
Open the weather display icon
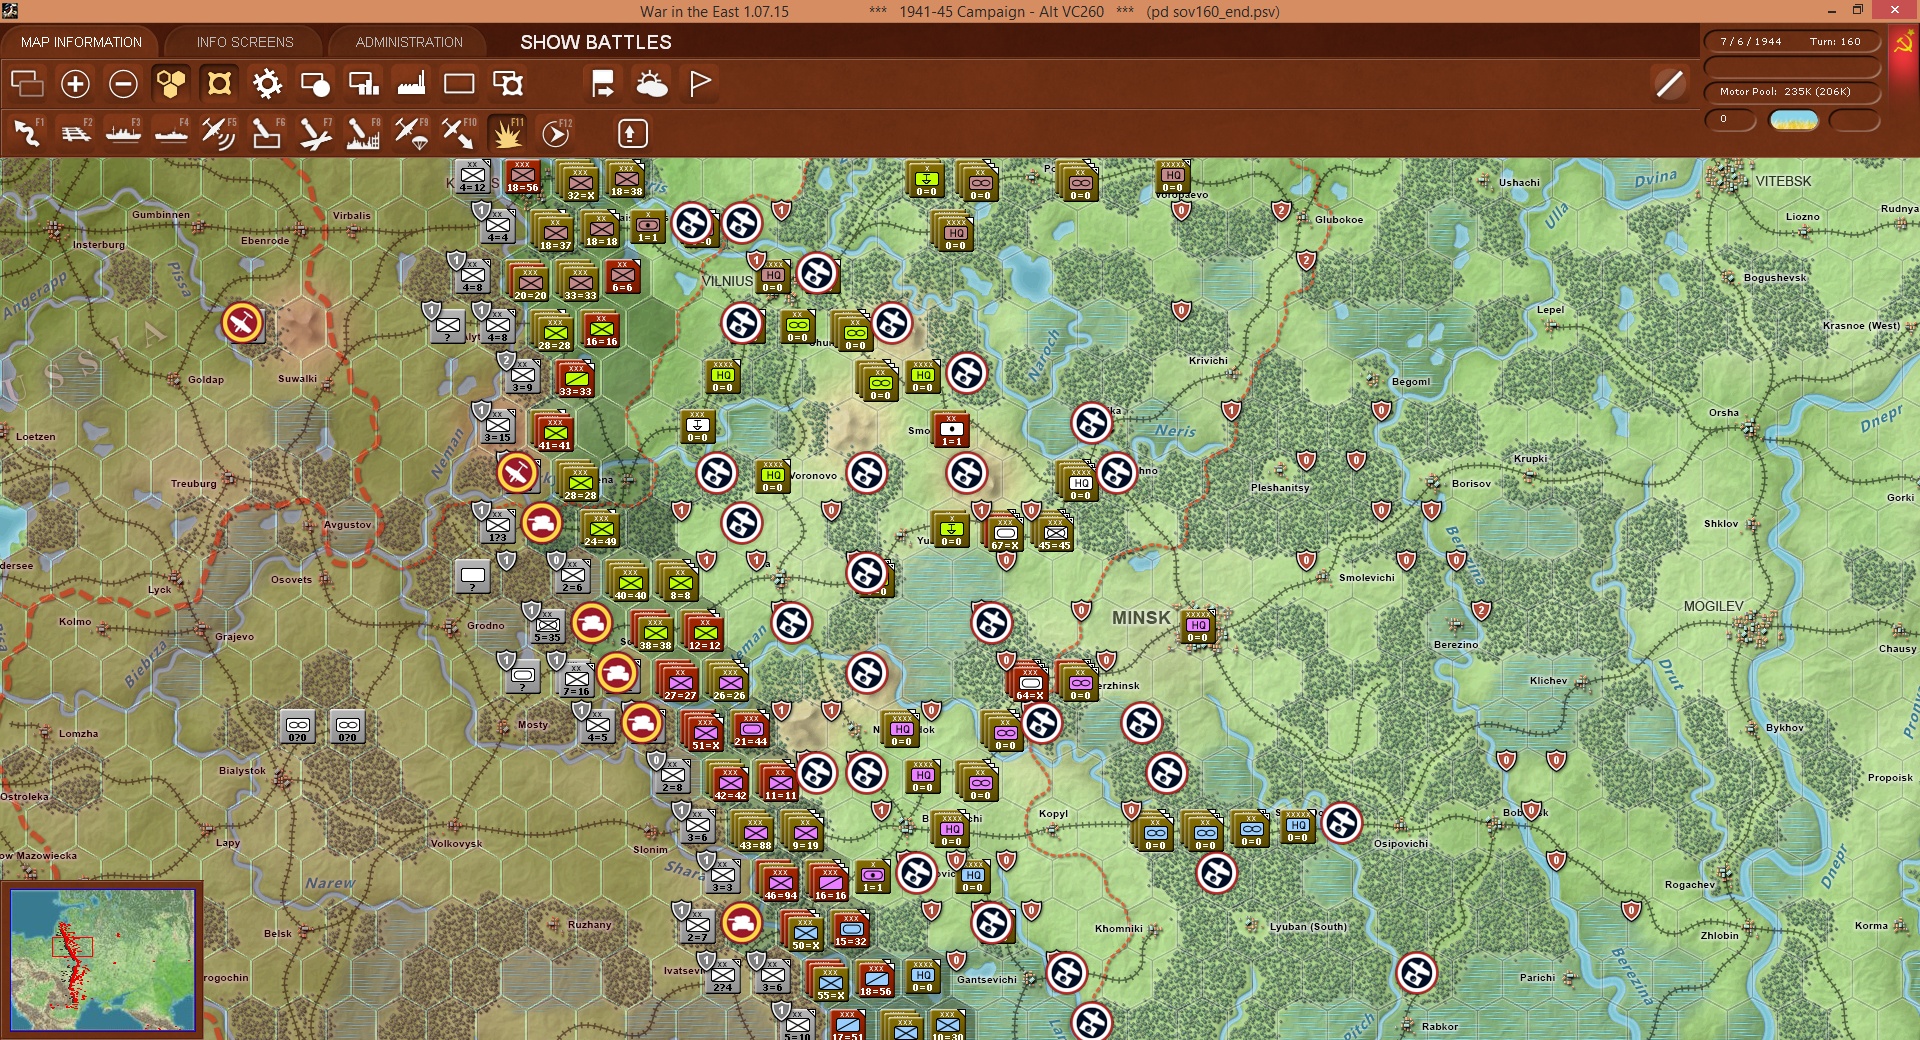click(x=652, y=84)
